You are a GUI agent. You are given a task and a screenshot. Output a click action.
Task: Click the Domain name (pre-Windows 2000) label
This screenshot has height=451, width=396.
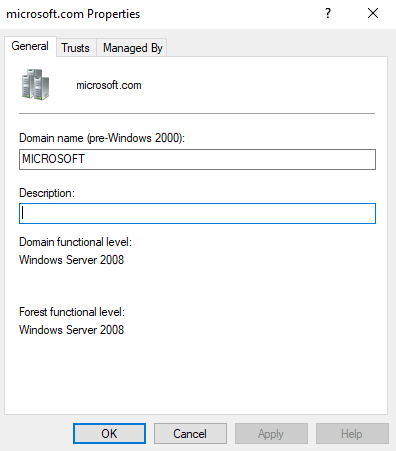click(102, 138)
